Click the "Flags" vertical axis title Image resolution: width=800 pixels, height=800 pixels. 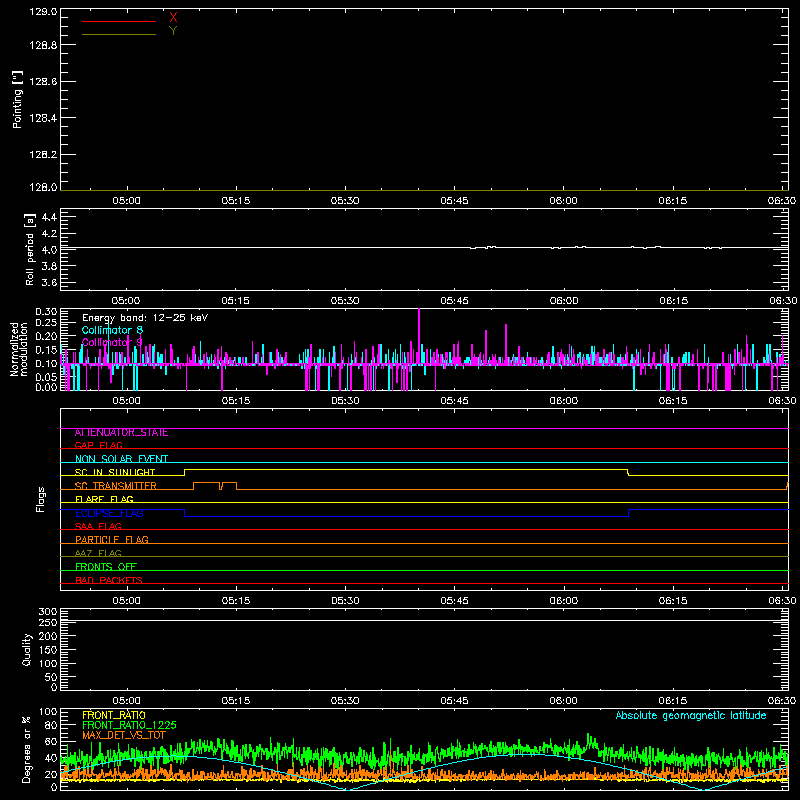pyautogui.click(x=40, y=499)
